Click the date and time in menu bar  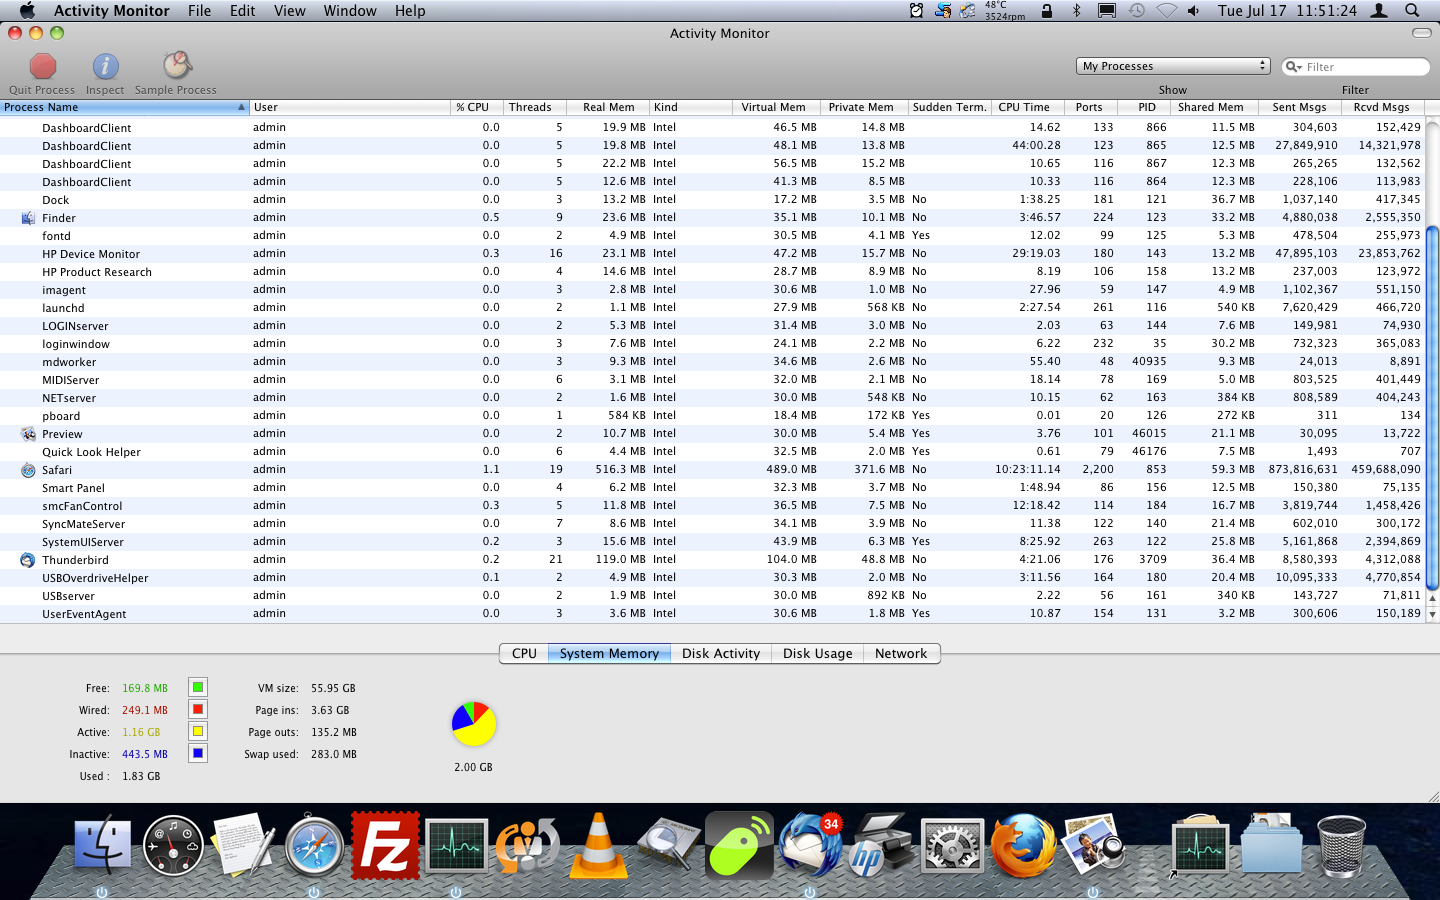tap(1287, 10)
